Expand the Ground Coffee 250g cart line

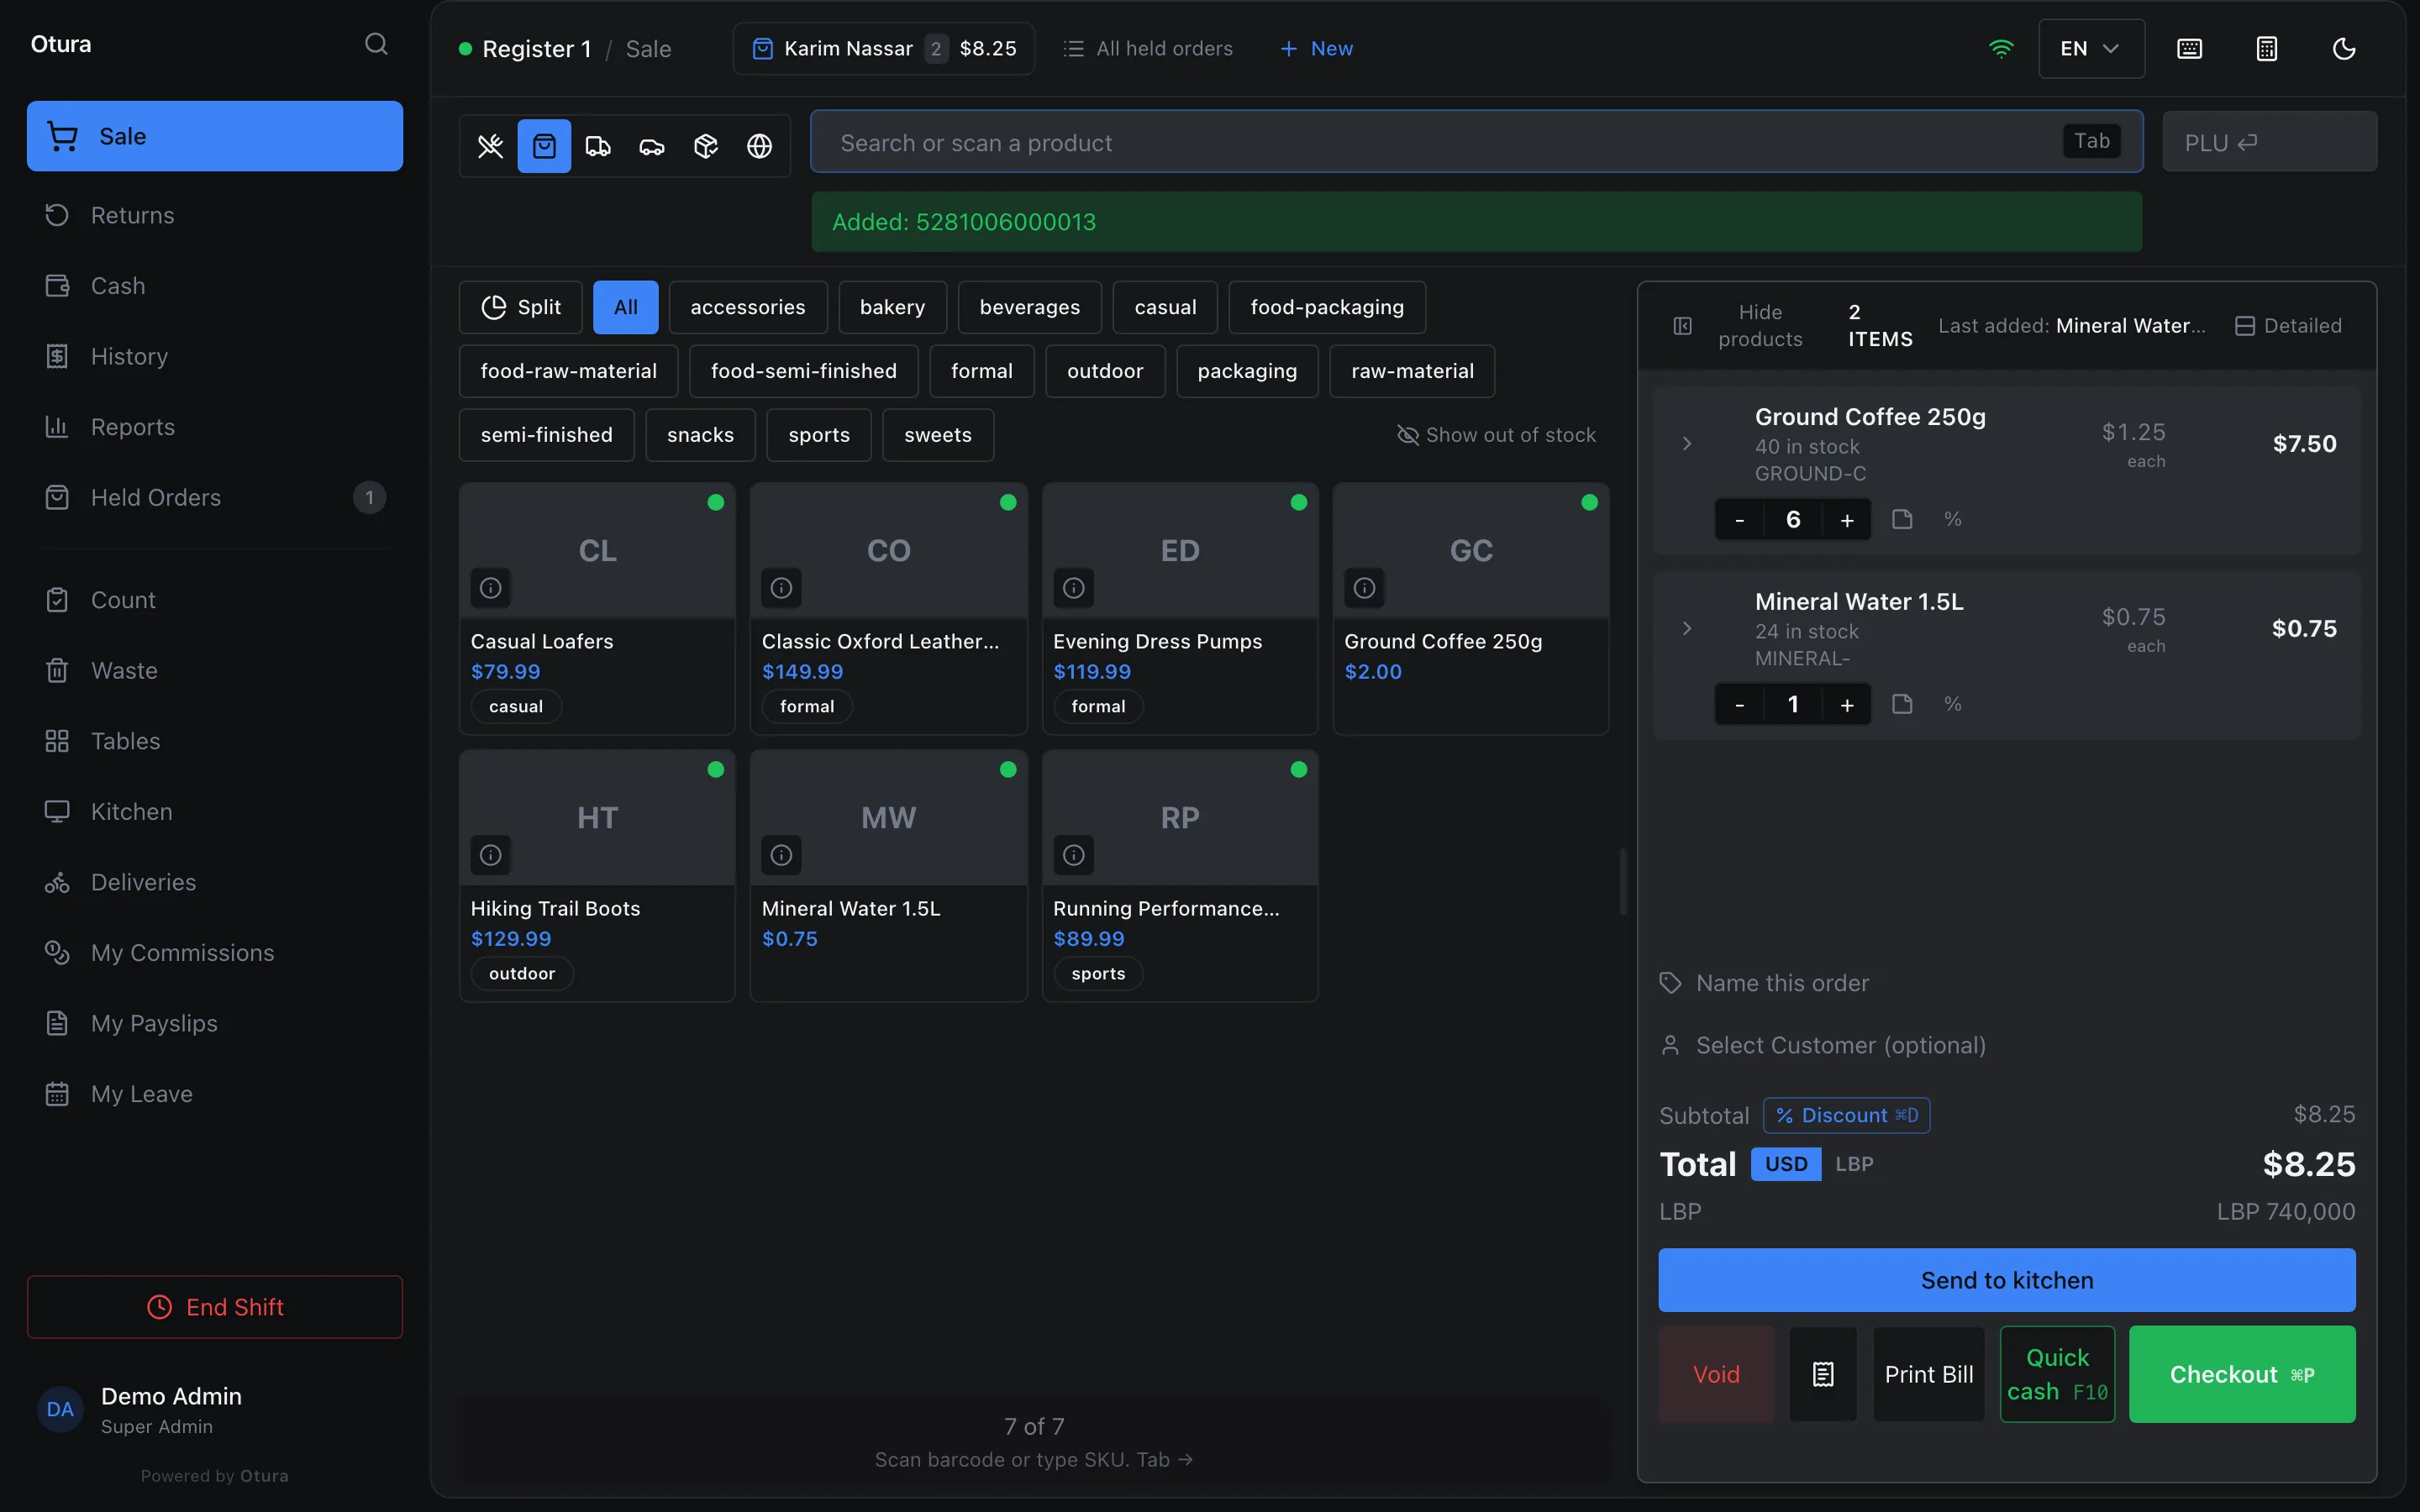pyautogui.click(x=1687, y=444)
